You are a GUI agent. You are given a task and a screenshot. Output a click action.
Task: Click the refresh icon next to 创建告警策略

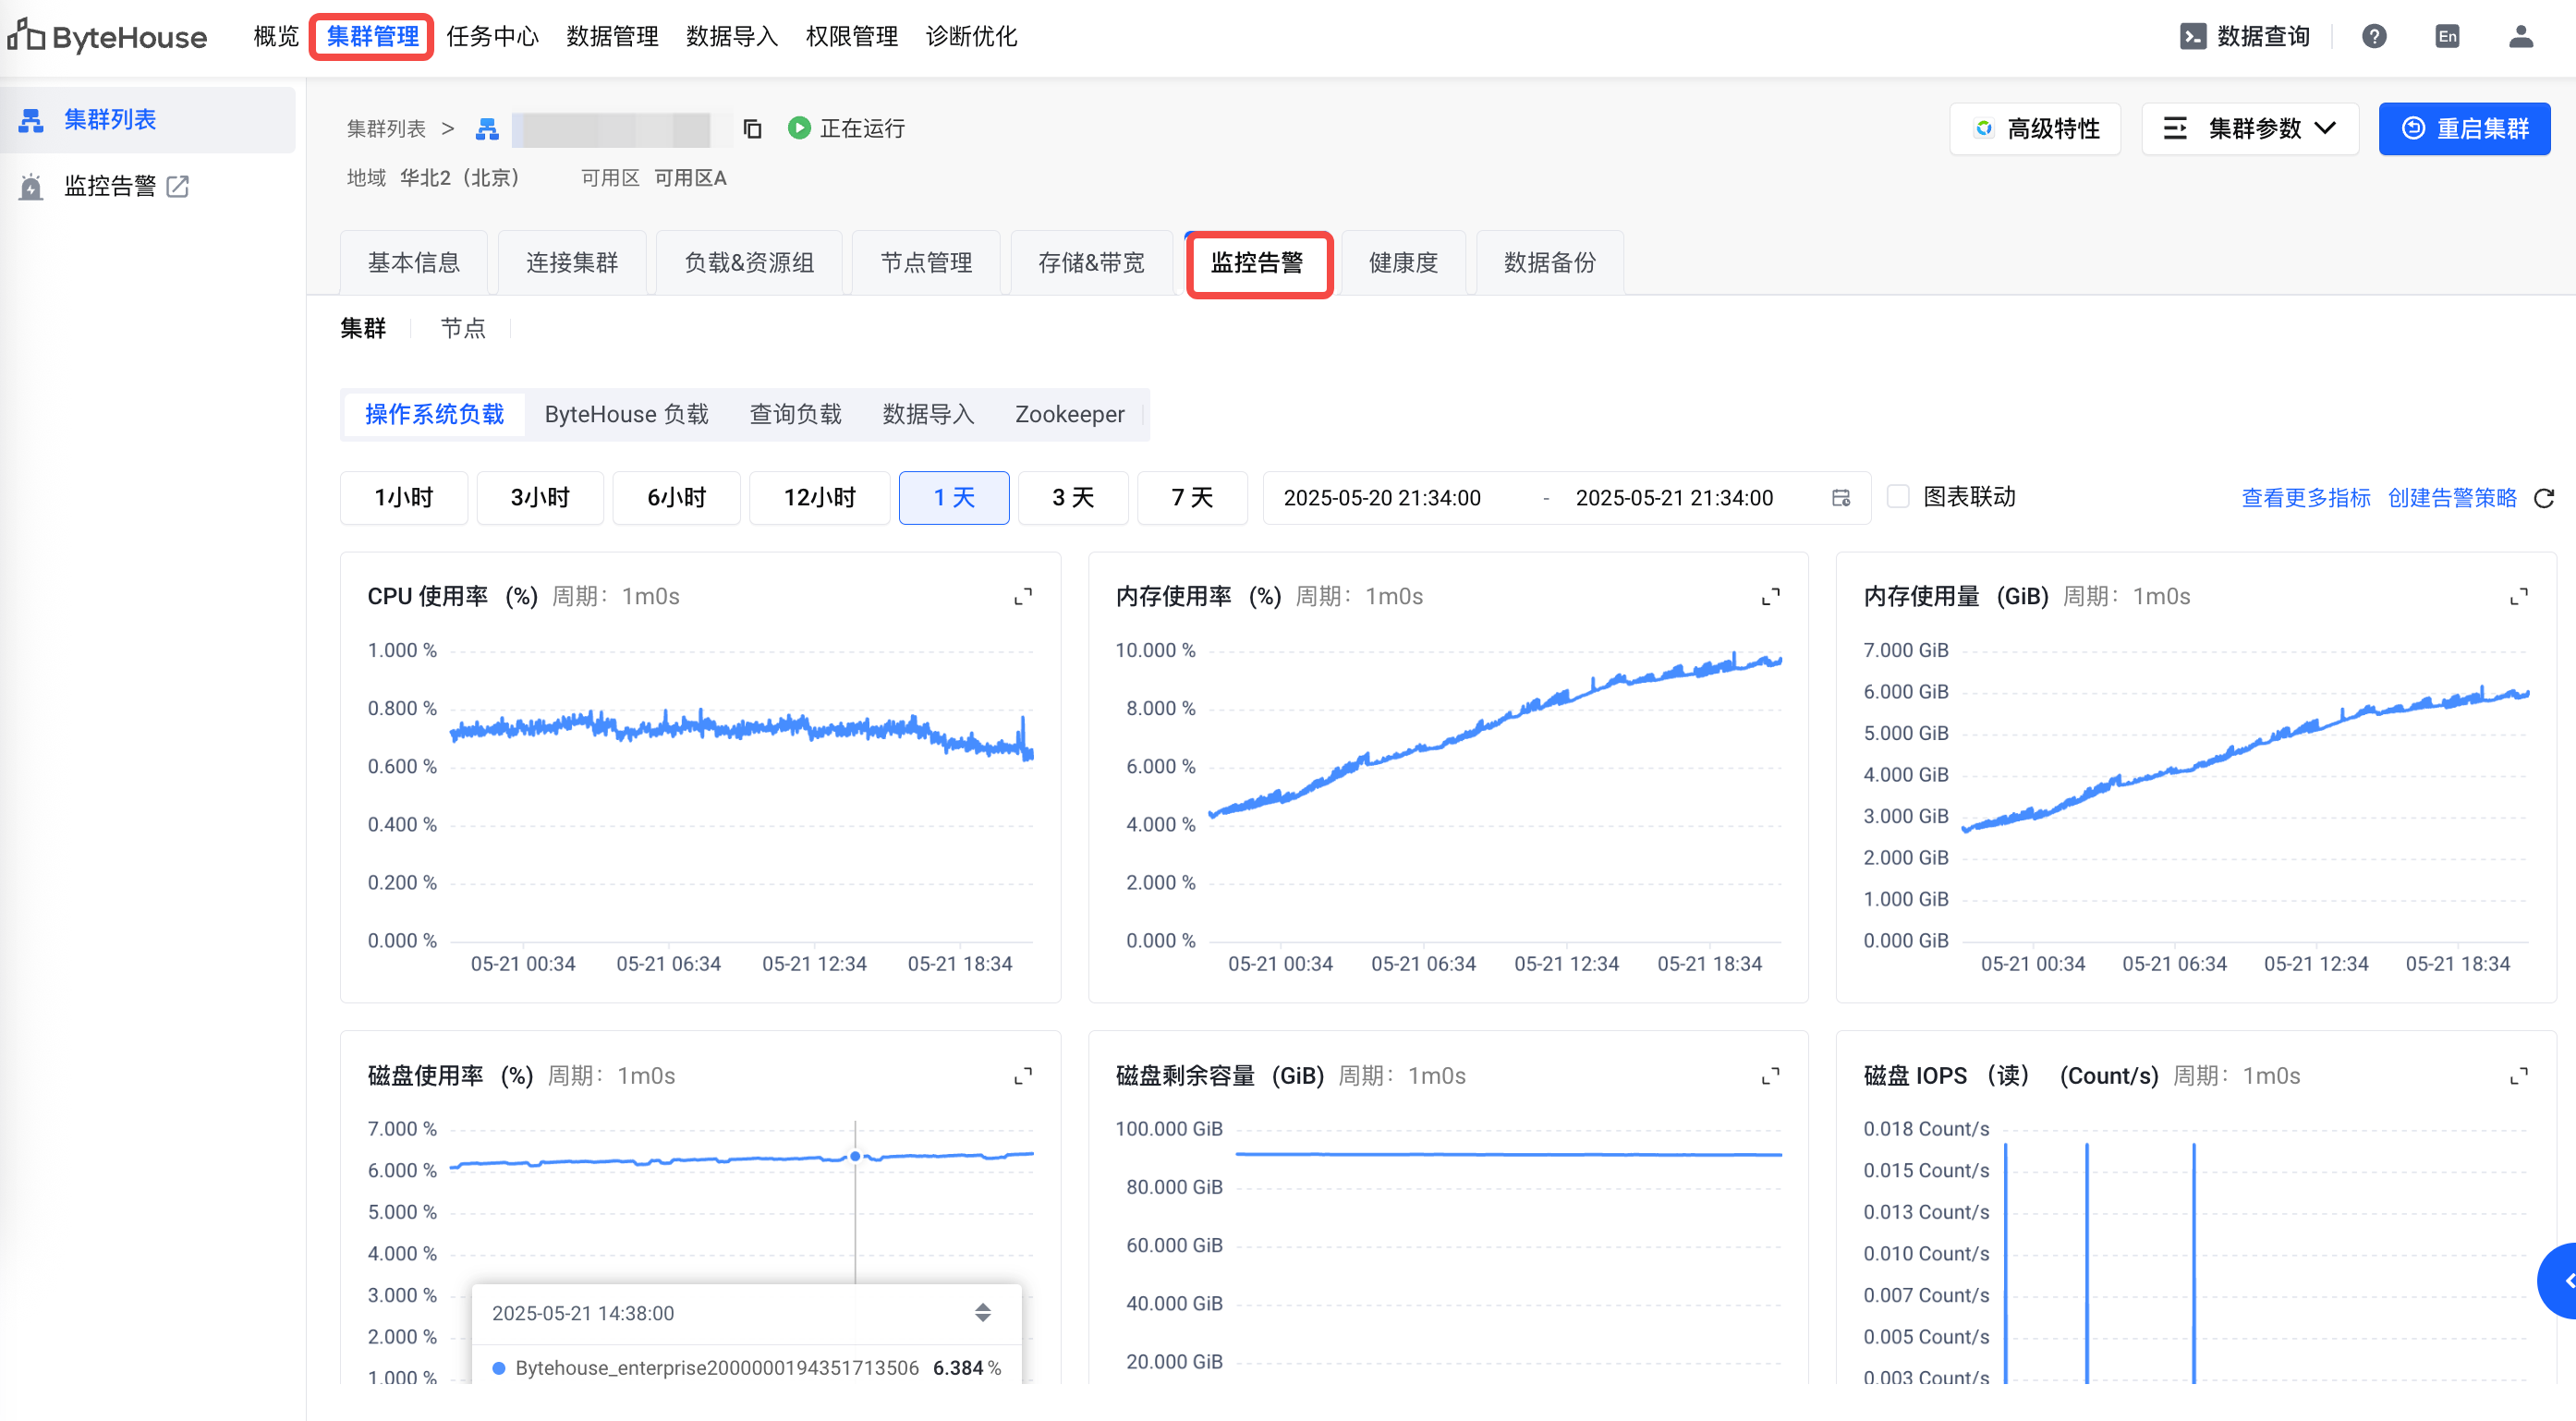pos(2544,498)
